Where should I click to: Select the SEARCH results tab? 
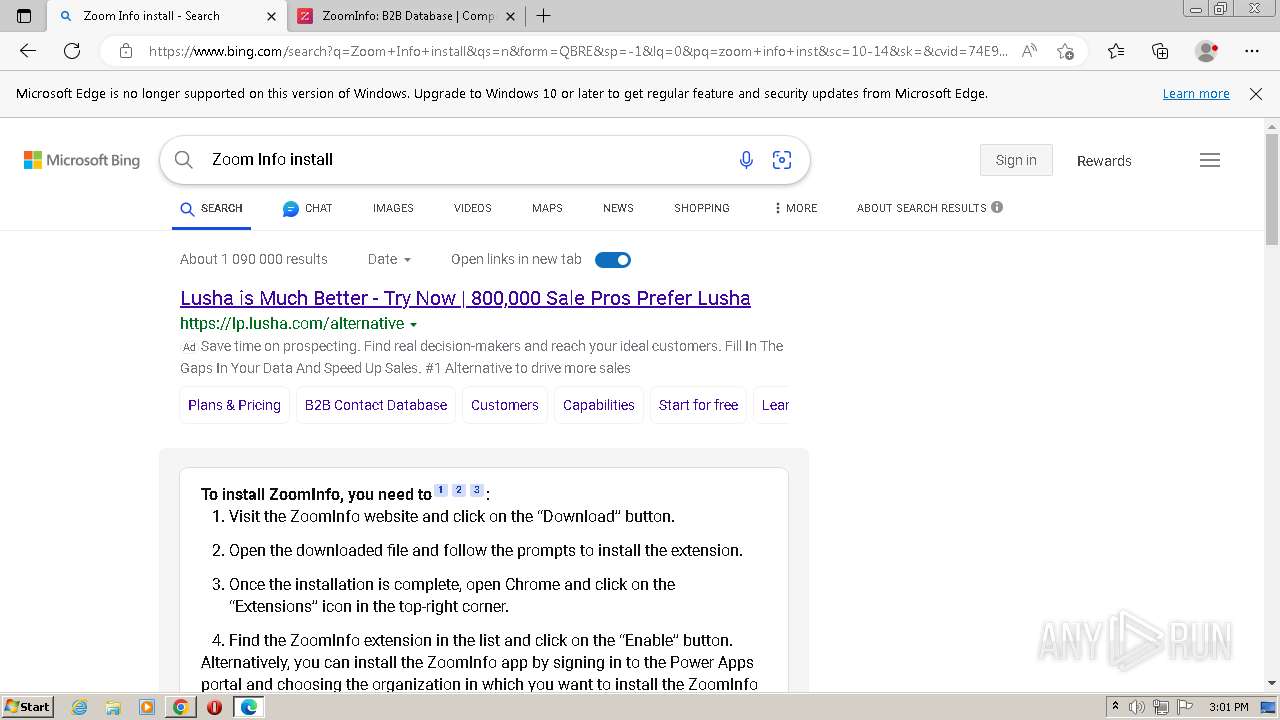click(211, 208)
